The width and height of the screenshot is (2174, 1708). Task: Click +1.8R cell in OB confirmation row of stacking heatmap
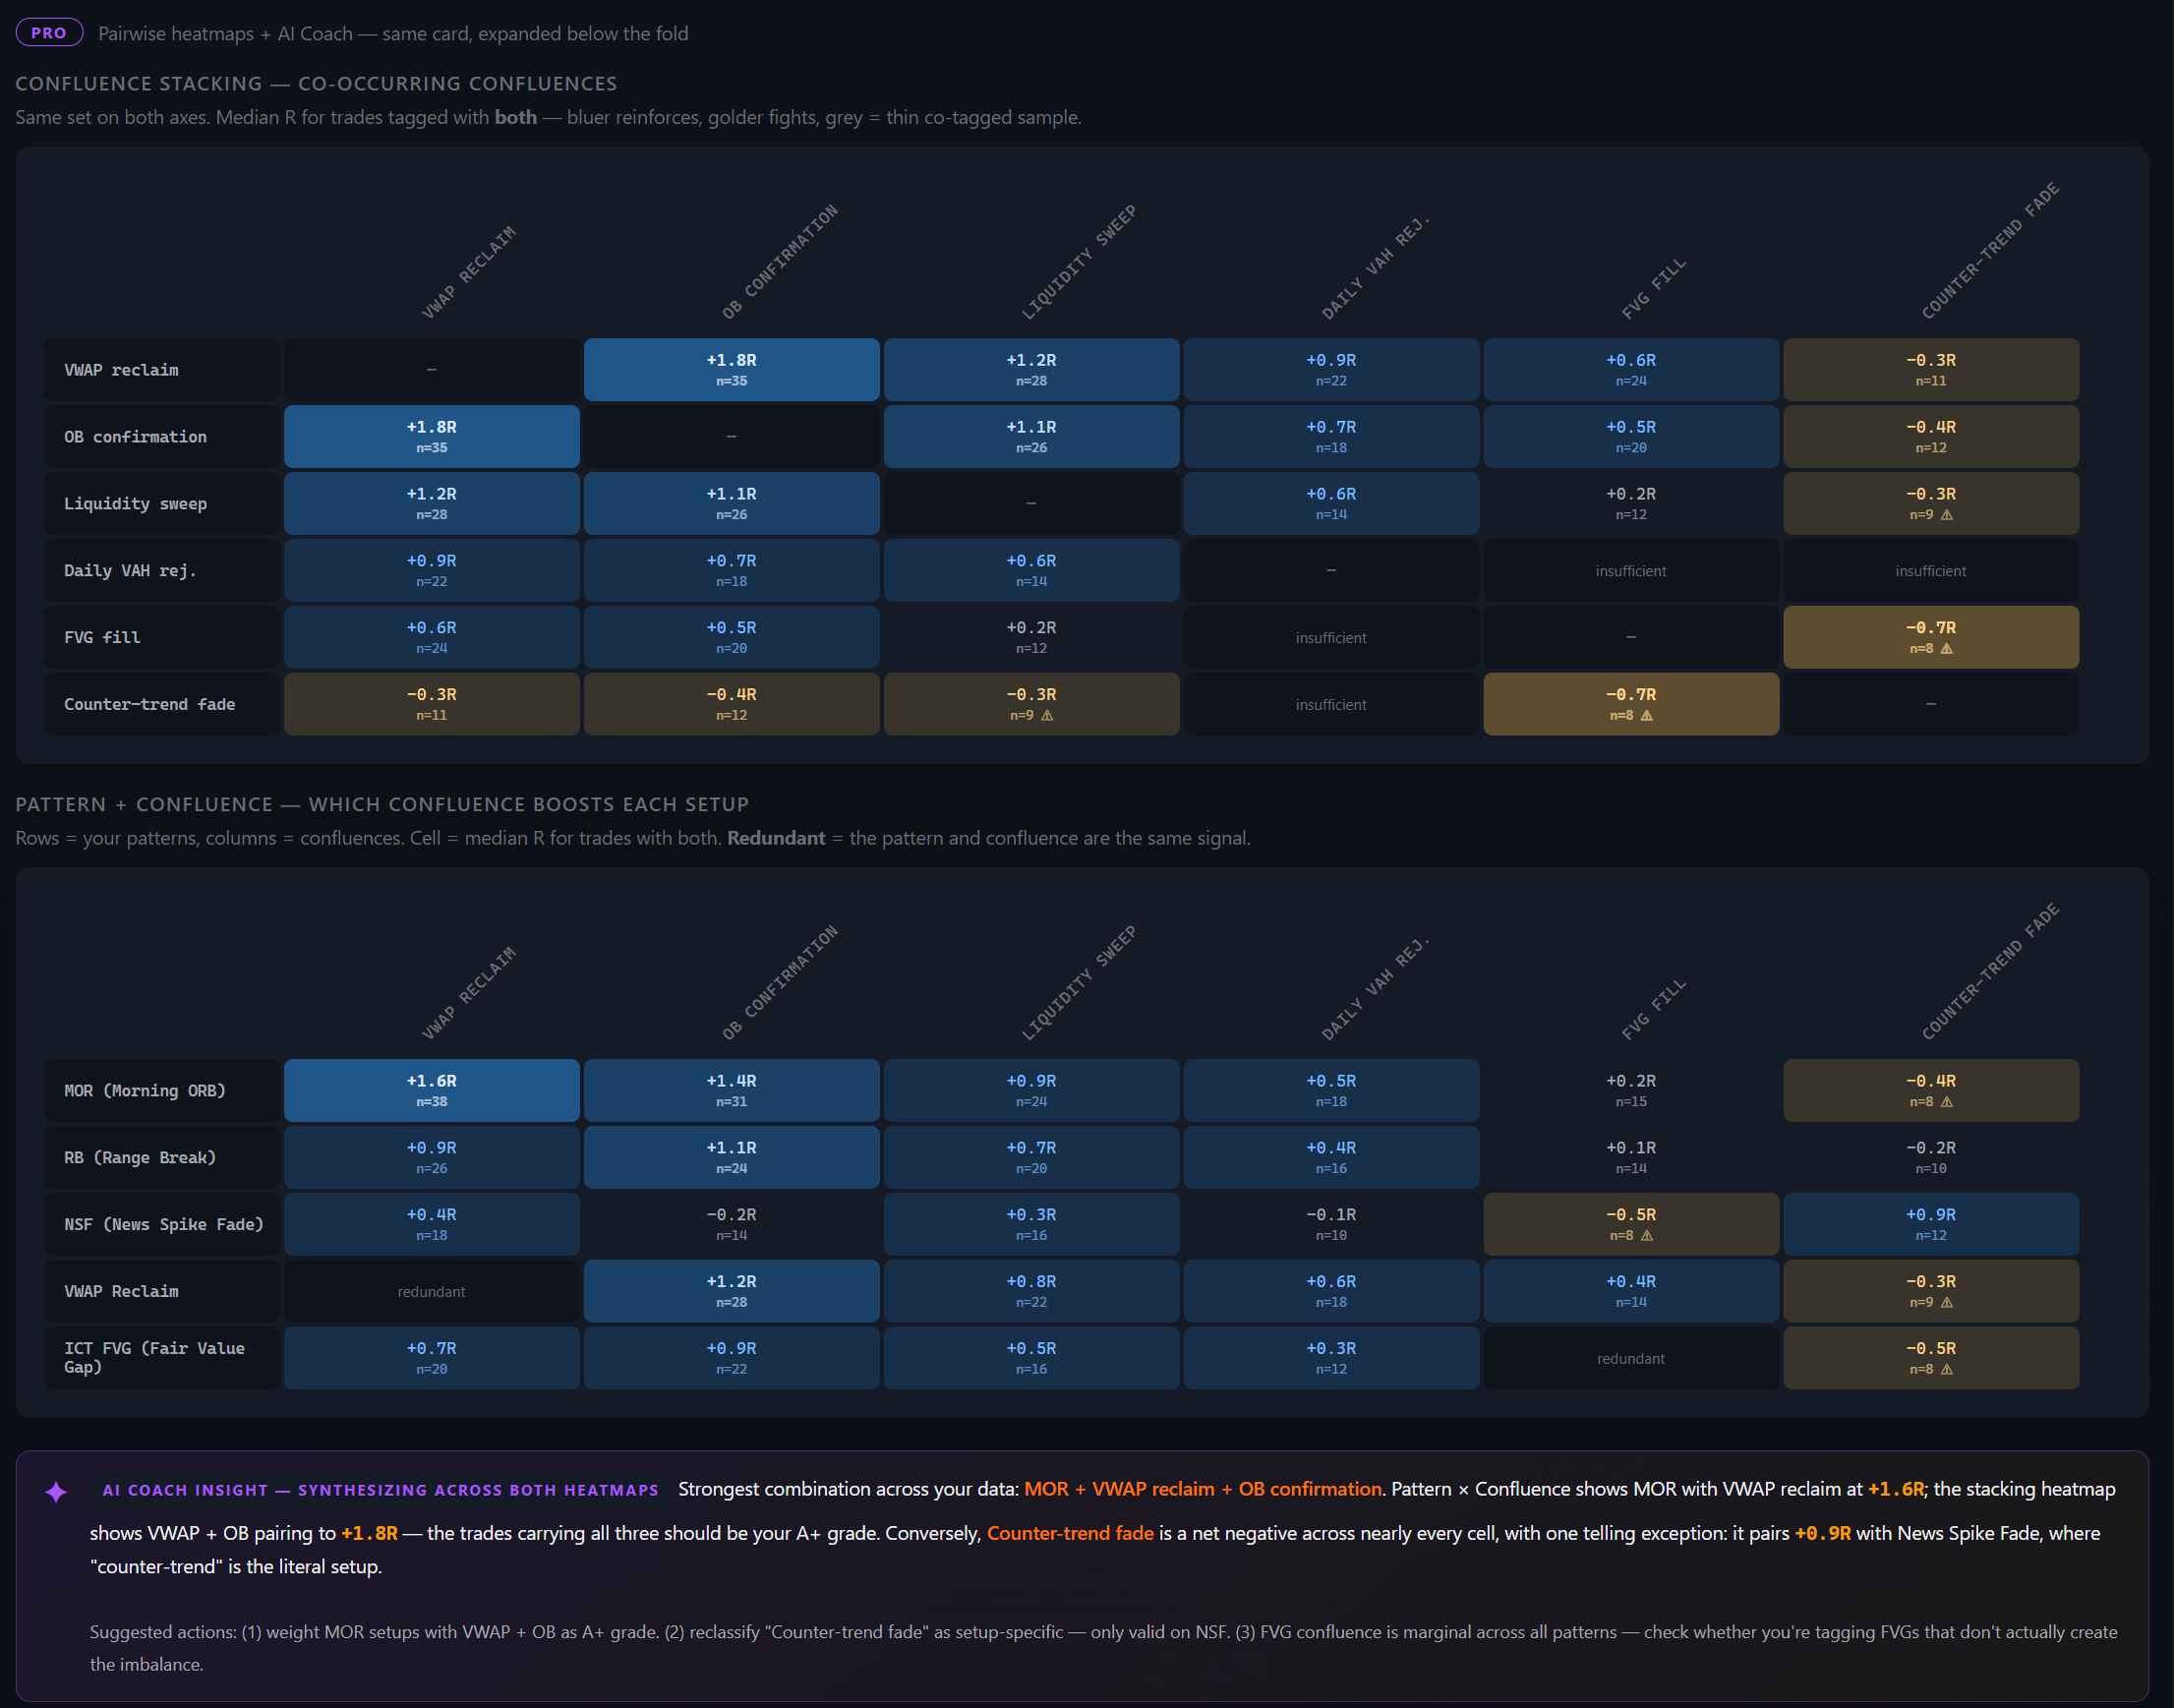click(432, 437)
